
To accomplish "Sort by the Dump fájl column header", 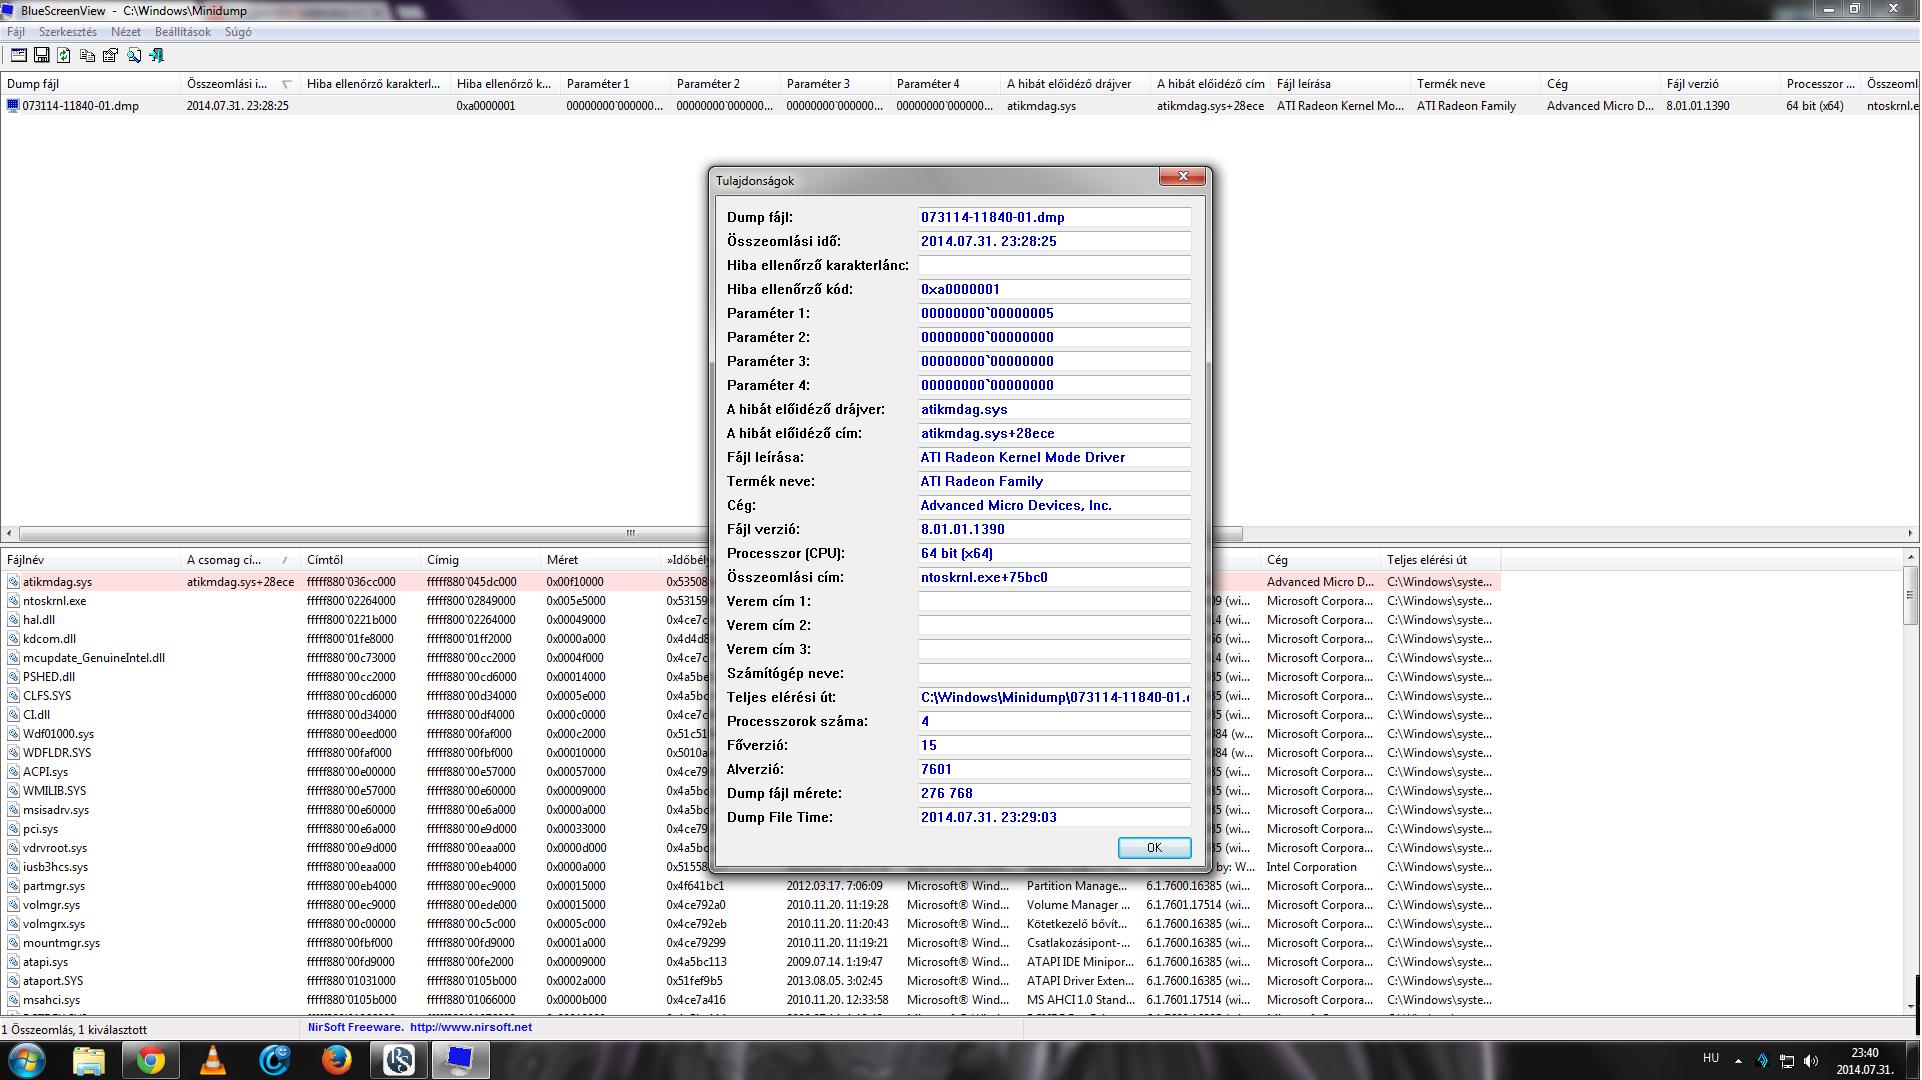I will tap(90, 84).
